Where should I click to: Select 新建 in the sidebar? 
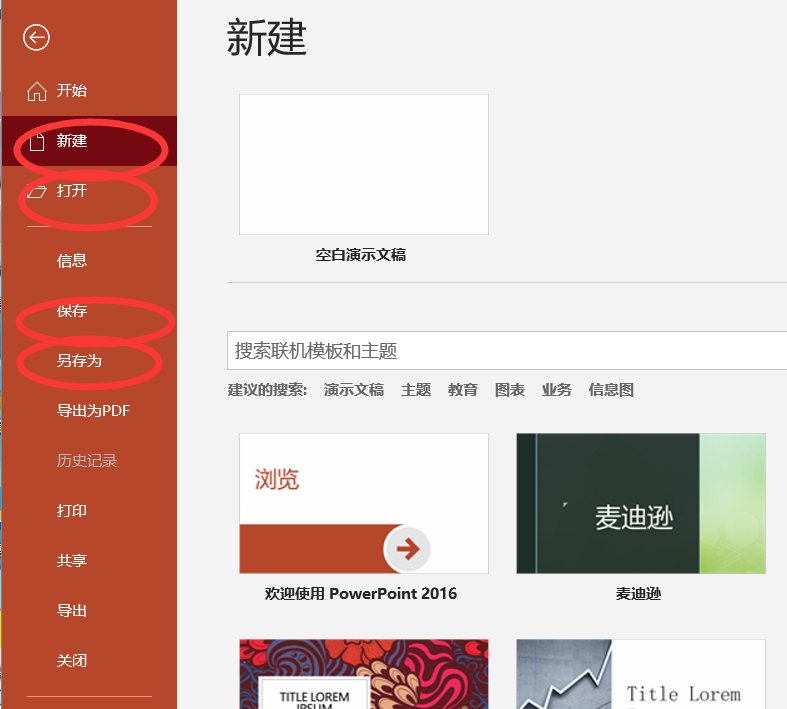[x=89, y=141]
